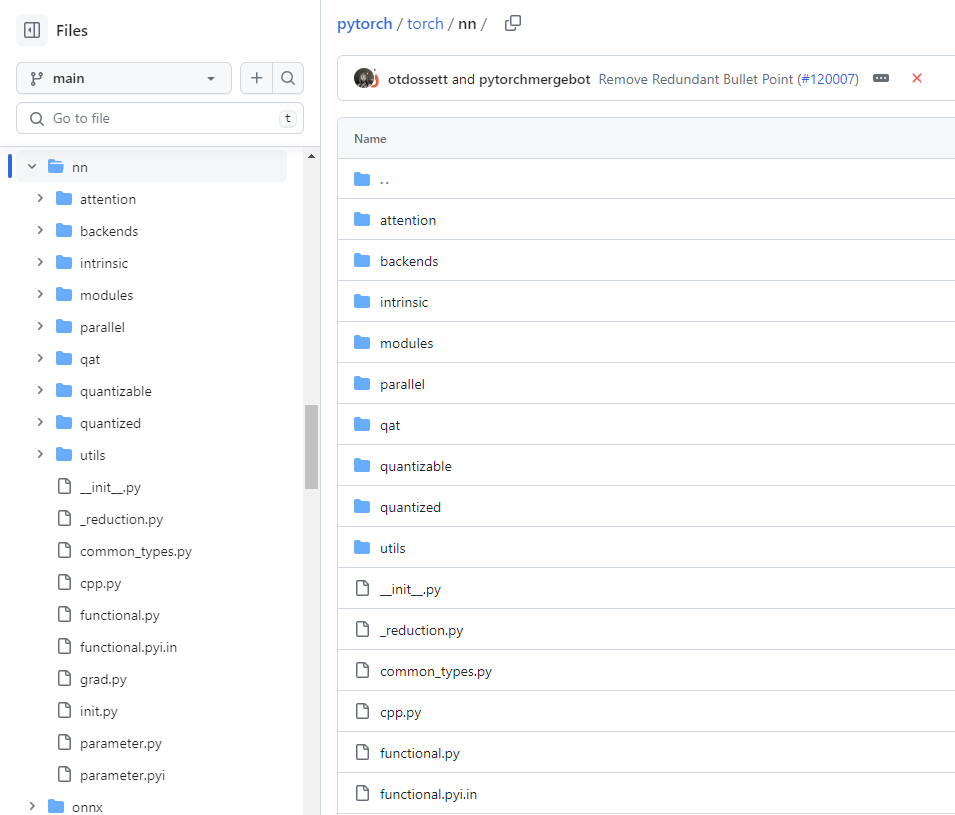
Task: Open parallel folder in the main list
Action: [x=402, y=384]
